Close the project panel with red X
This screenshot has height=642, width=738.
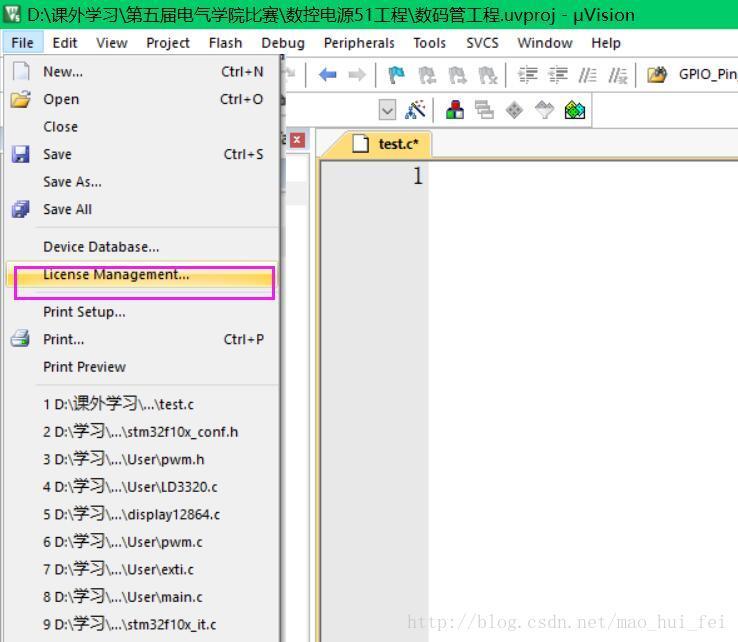(297, 140)
